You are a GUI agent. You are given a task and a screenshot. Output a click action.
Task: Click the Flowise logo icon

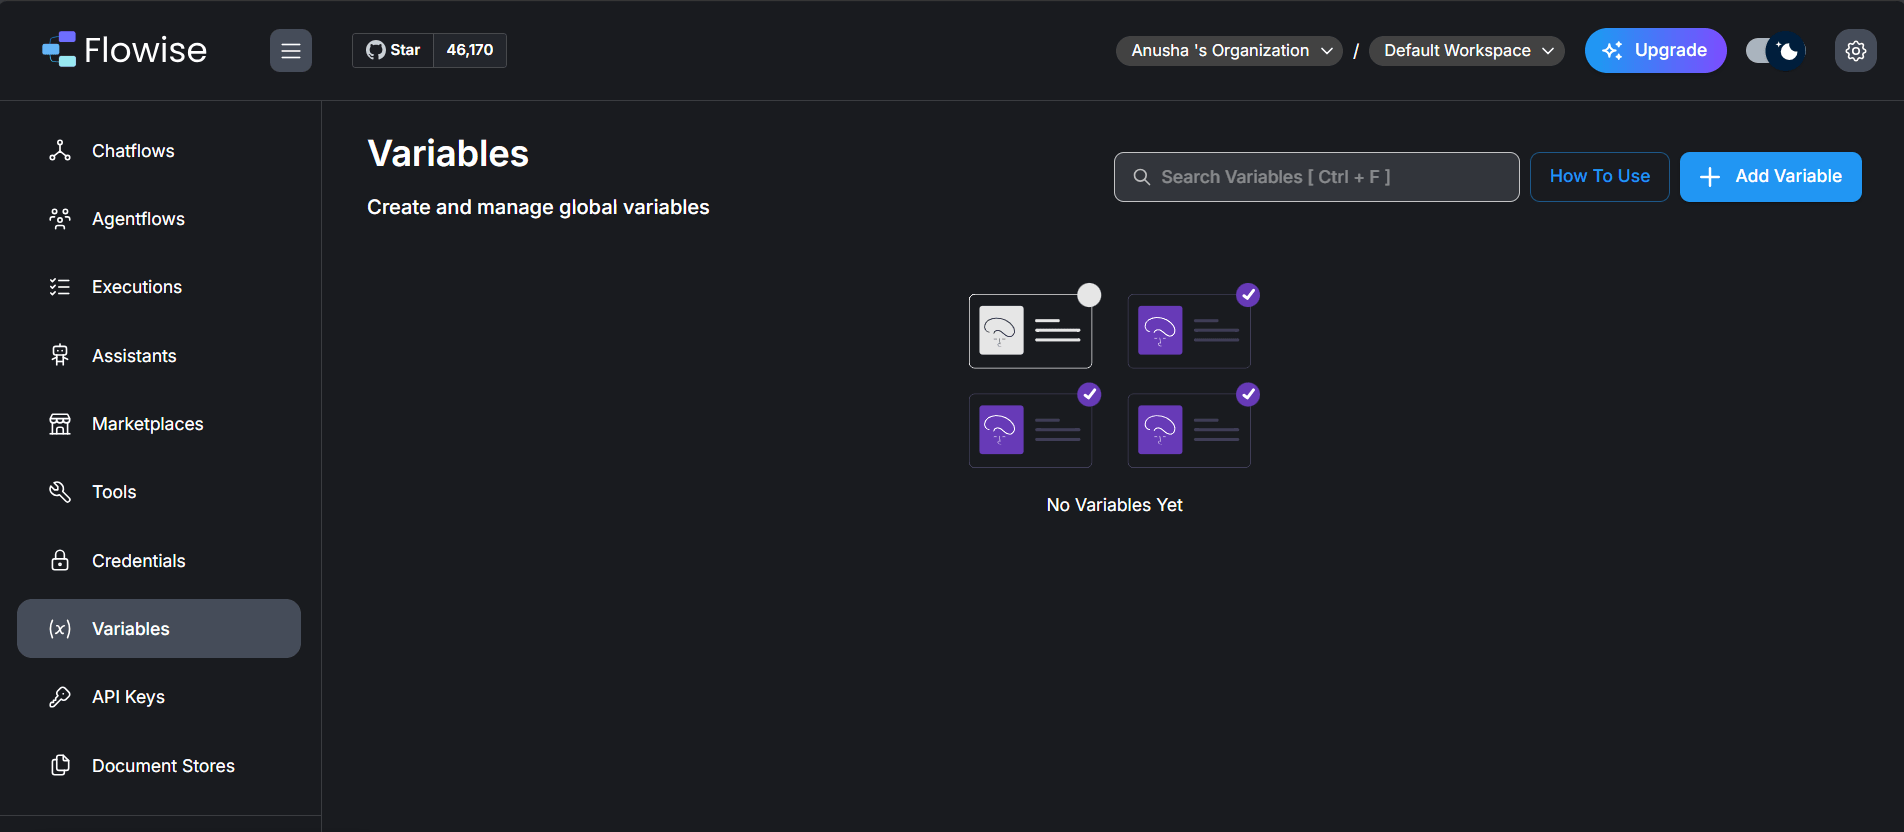[60, 50]
